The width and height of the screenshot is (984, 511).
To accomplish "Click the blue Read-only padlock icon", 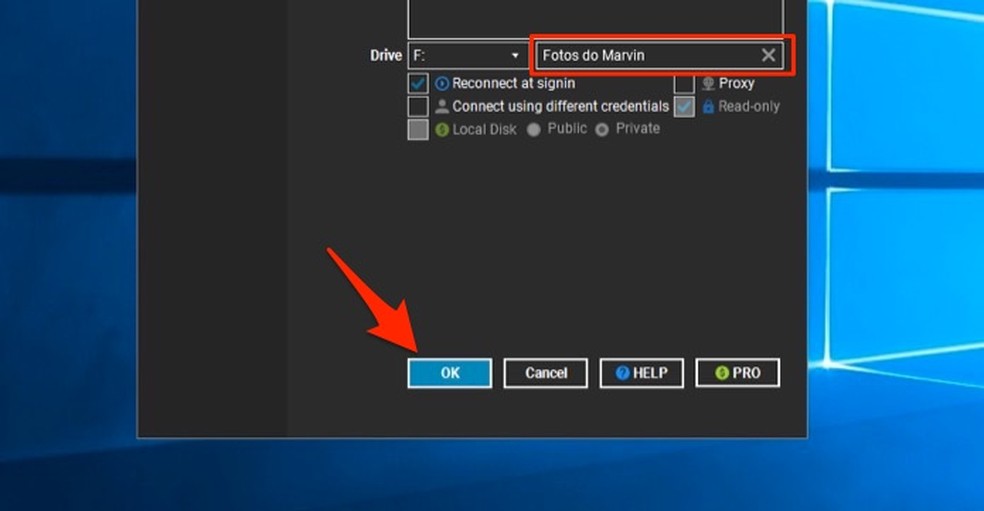I will pyautogui.click(x=709, y=107).
